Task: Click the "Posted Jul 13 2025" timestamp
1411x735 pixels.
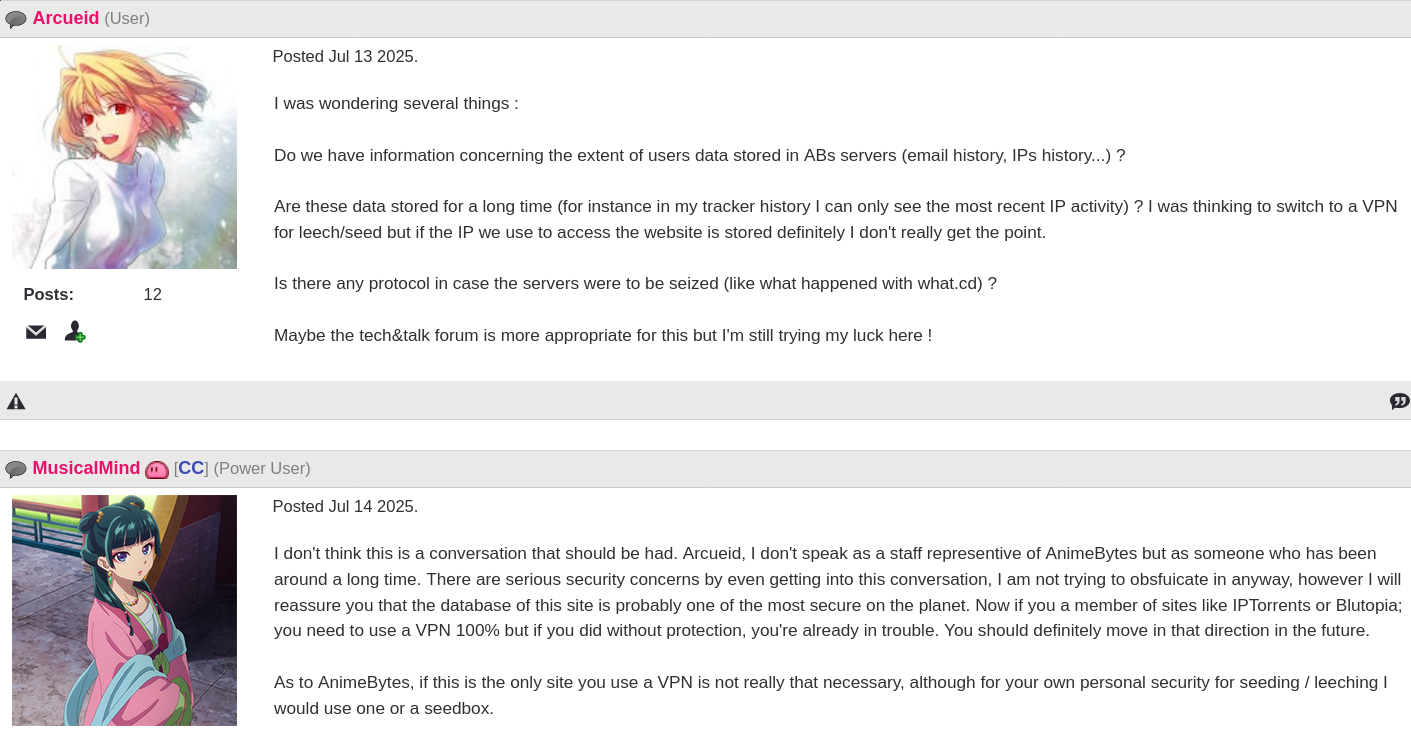Action: click(x=345, y=56)
